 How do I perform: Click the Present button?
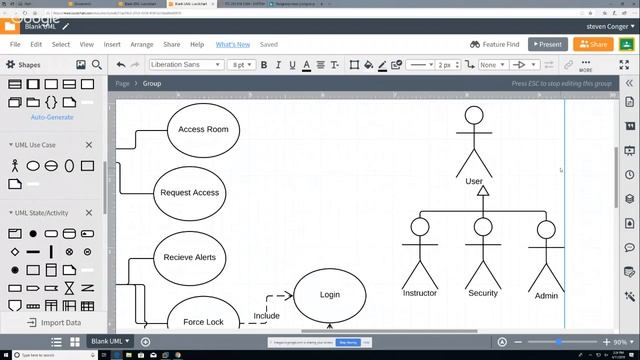pos(548,44)
